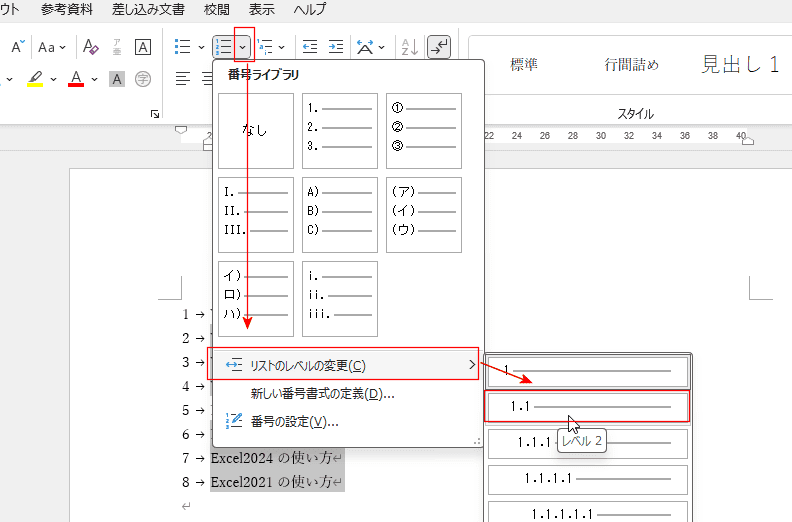
Task: Choose the 1.1 level 2 list option
Action: tap(587, 407)
